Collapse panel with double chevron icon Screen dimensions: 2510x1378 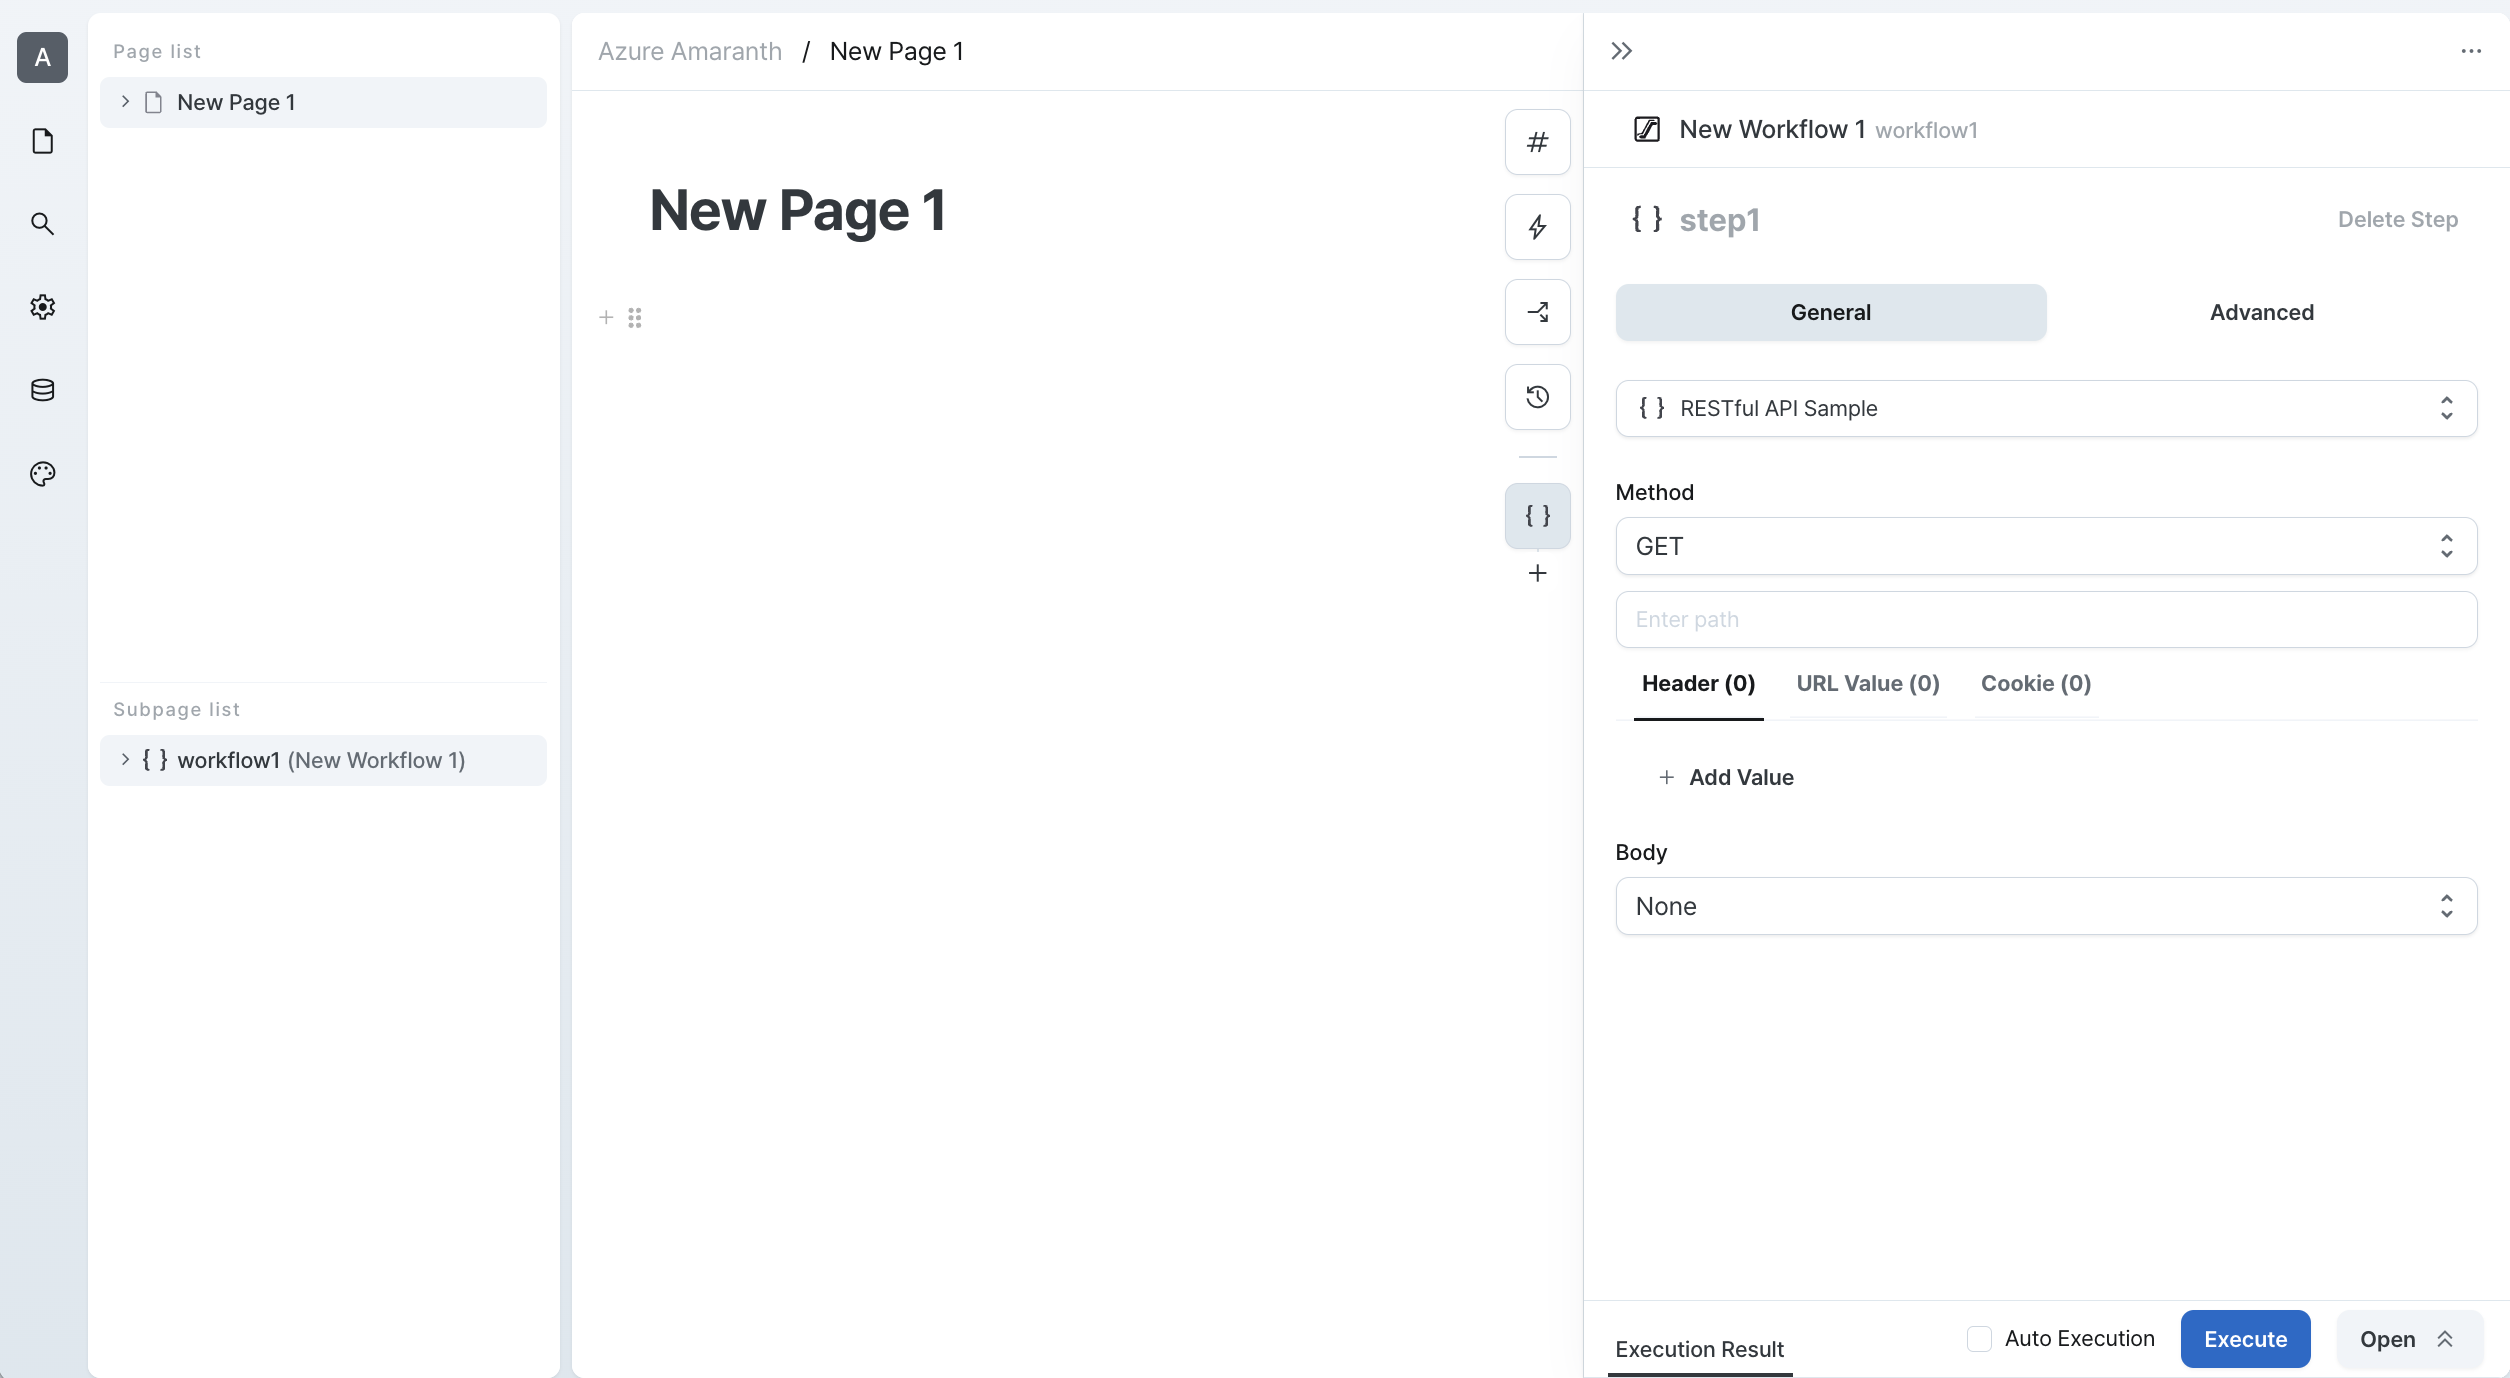tap(1621, 51)
